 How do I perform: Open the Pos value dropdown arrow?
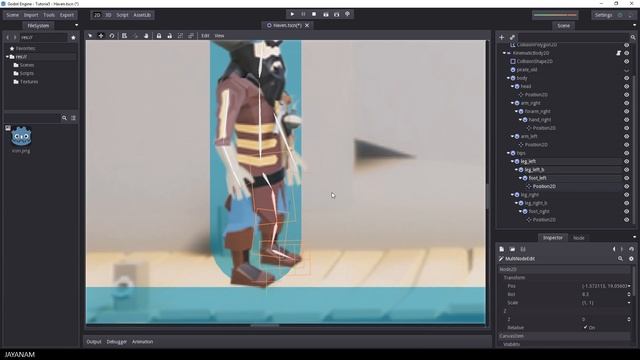(629, 286)
